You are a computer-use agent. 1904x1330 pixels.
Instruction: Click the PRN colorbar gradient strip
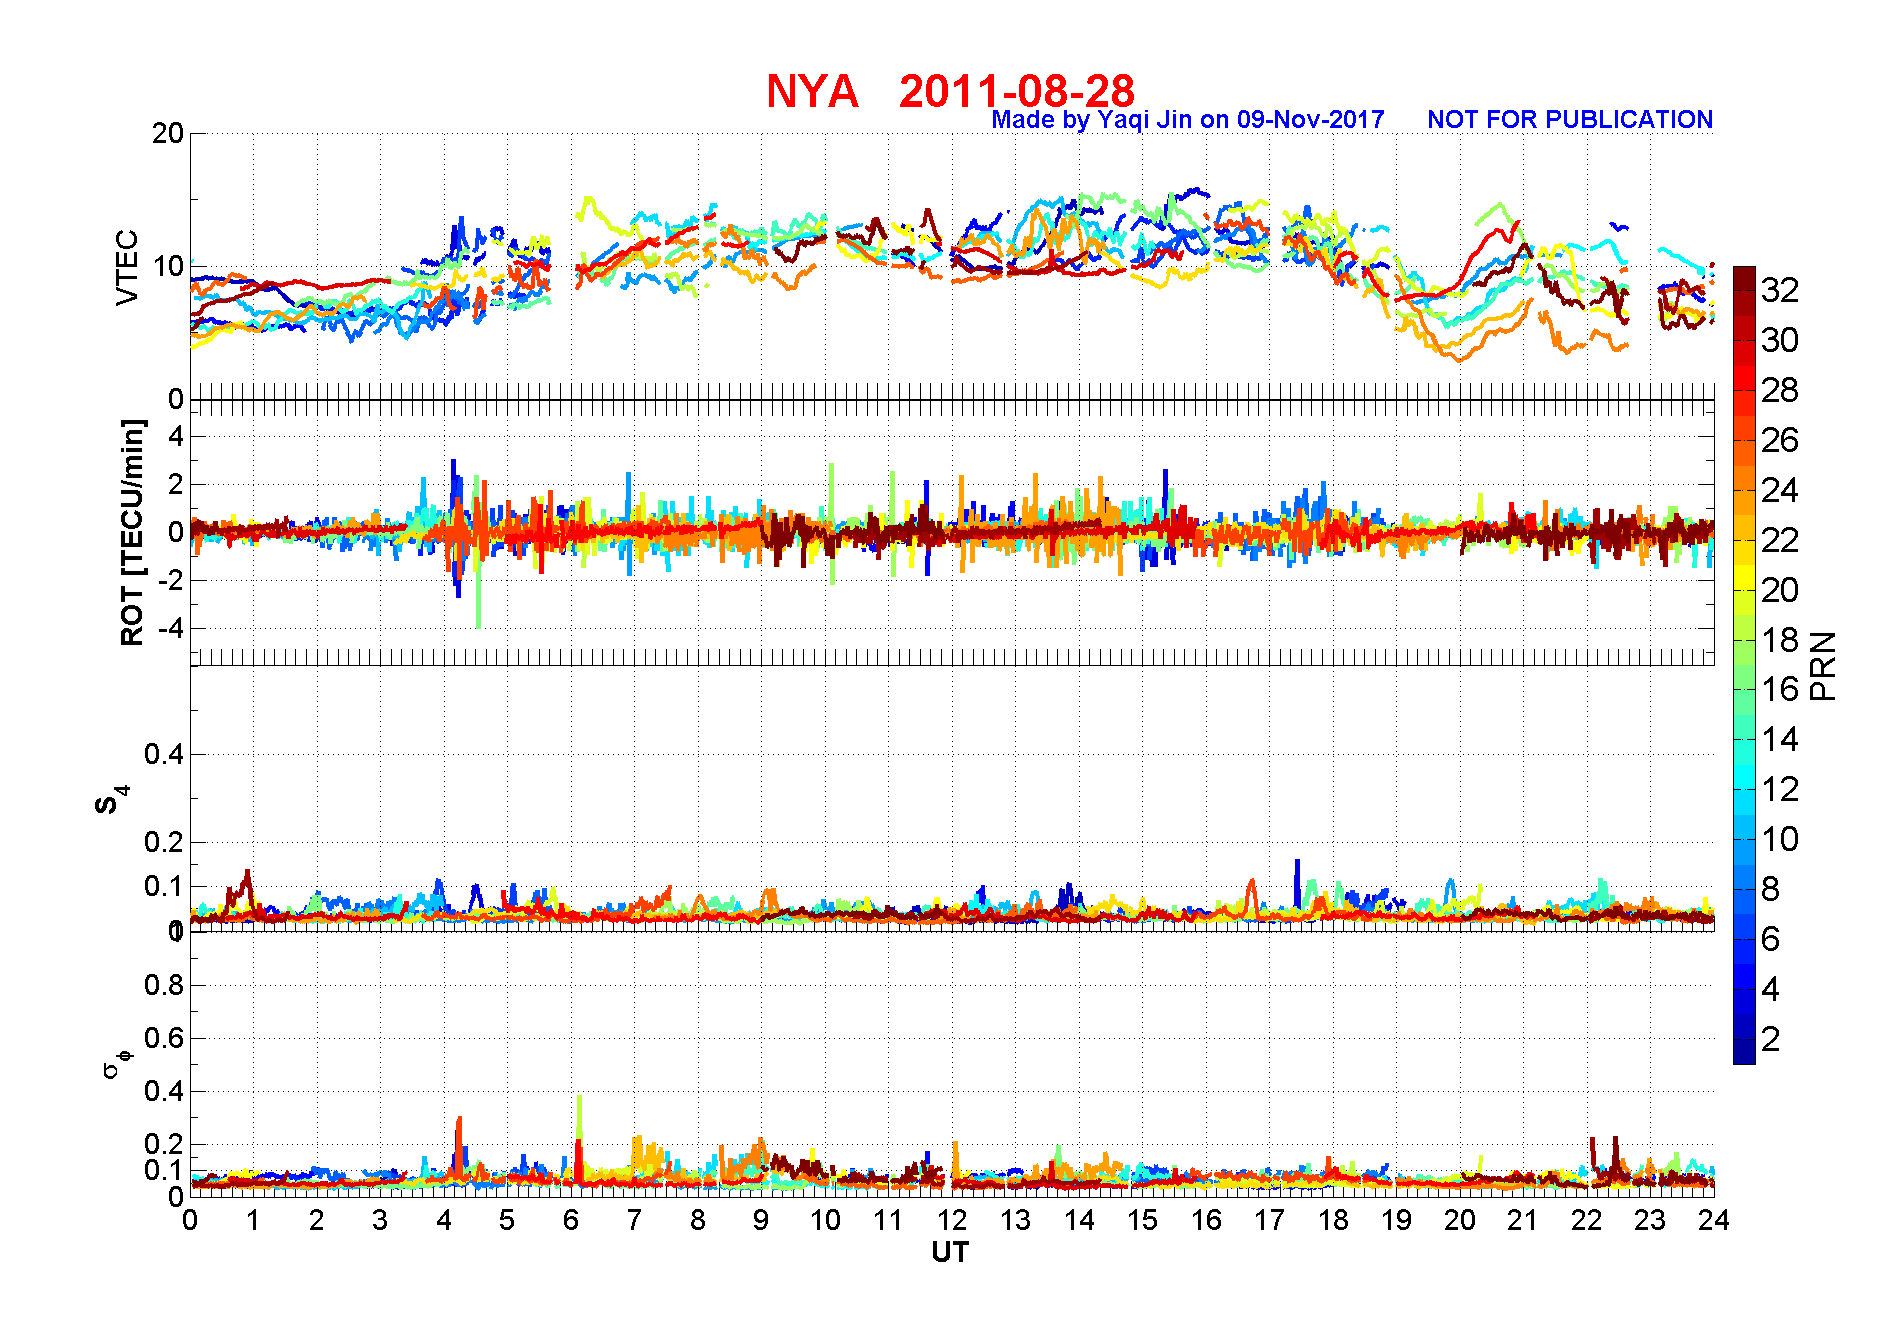[1744, 665]
